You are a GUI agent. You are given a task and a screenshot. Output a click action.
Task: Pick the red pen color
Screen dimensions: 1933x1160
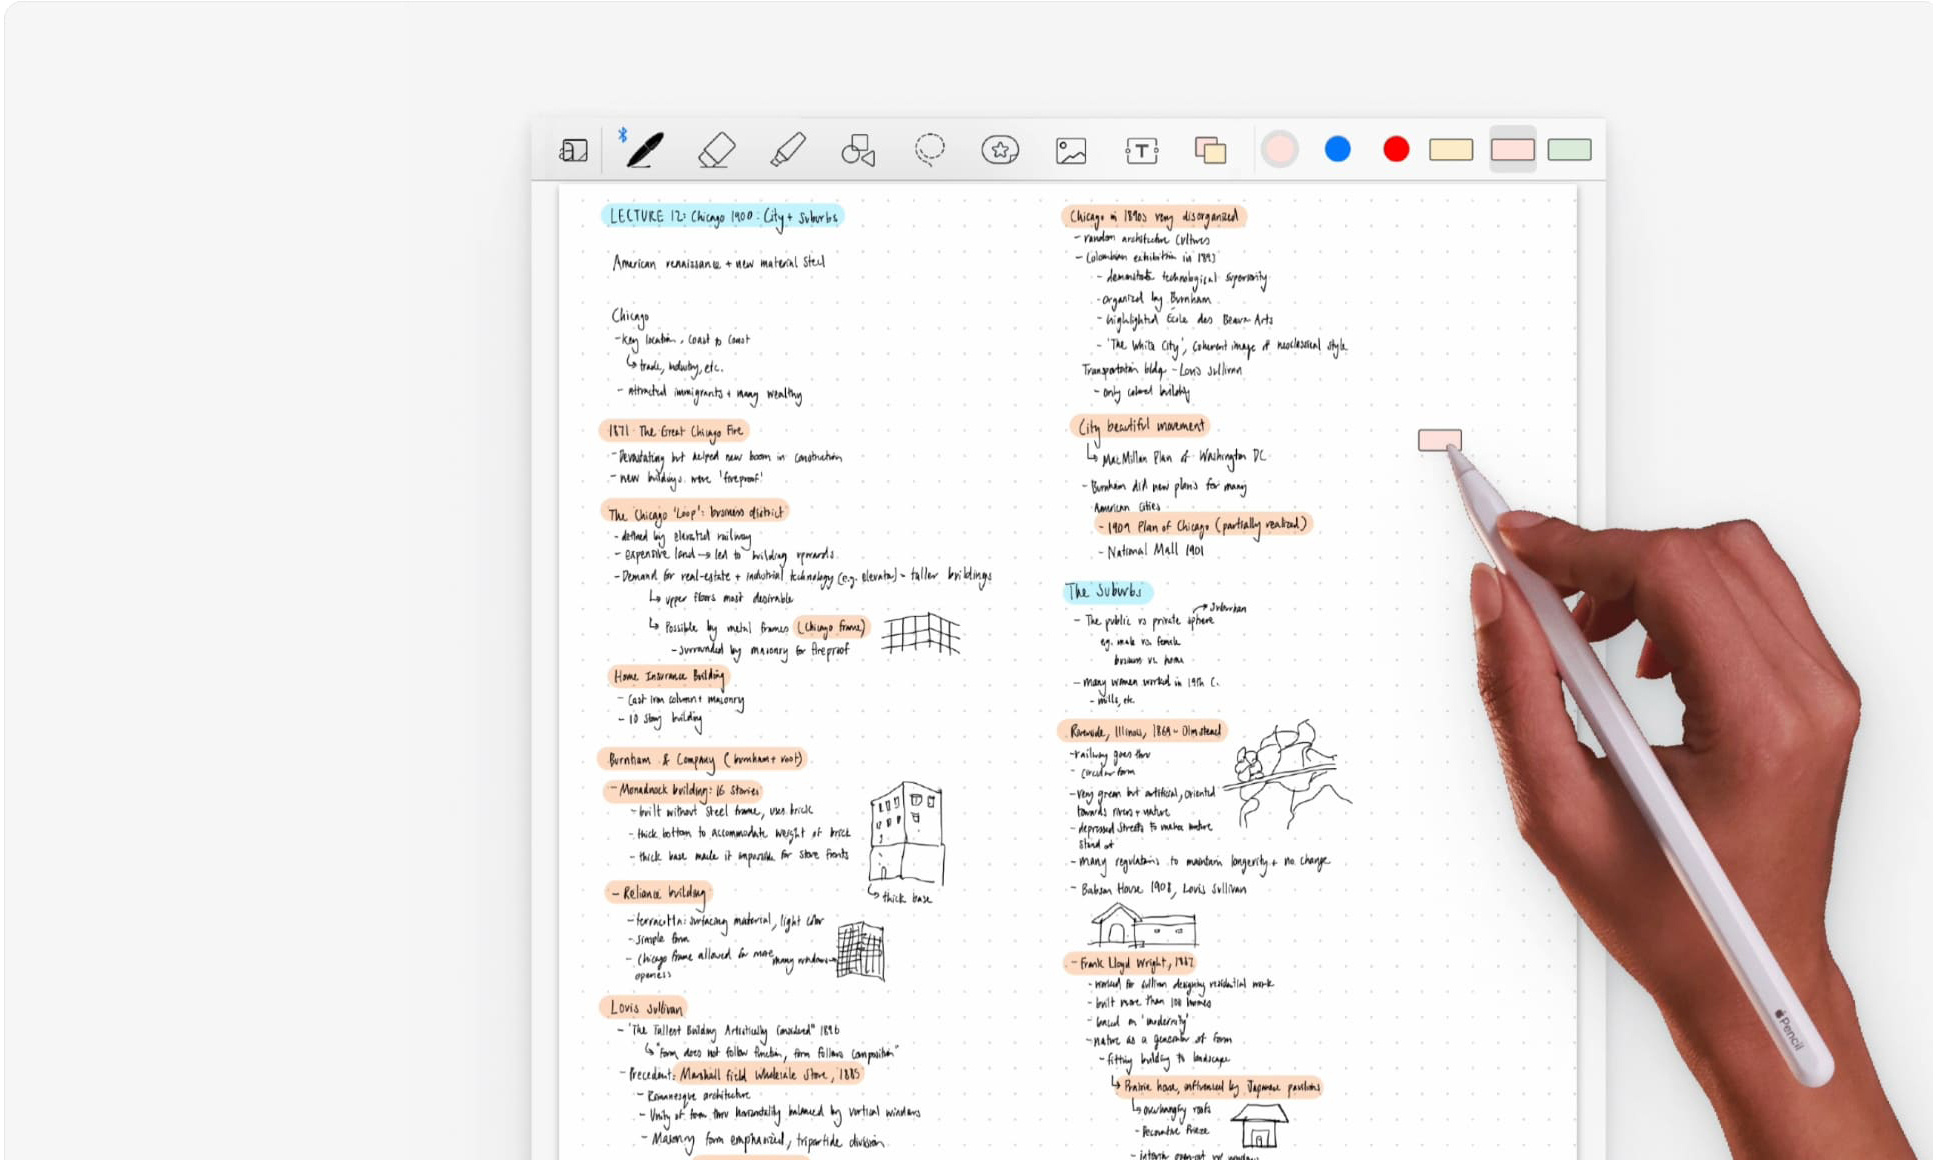1396,150
